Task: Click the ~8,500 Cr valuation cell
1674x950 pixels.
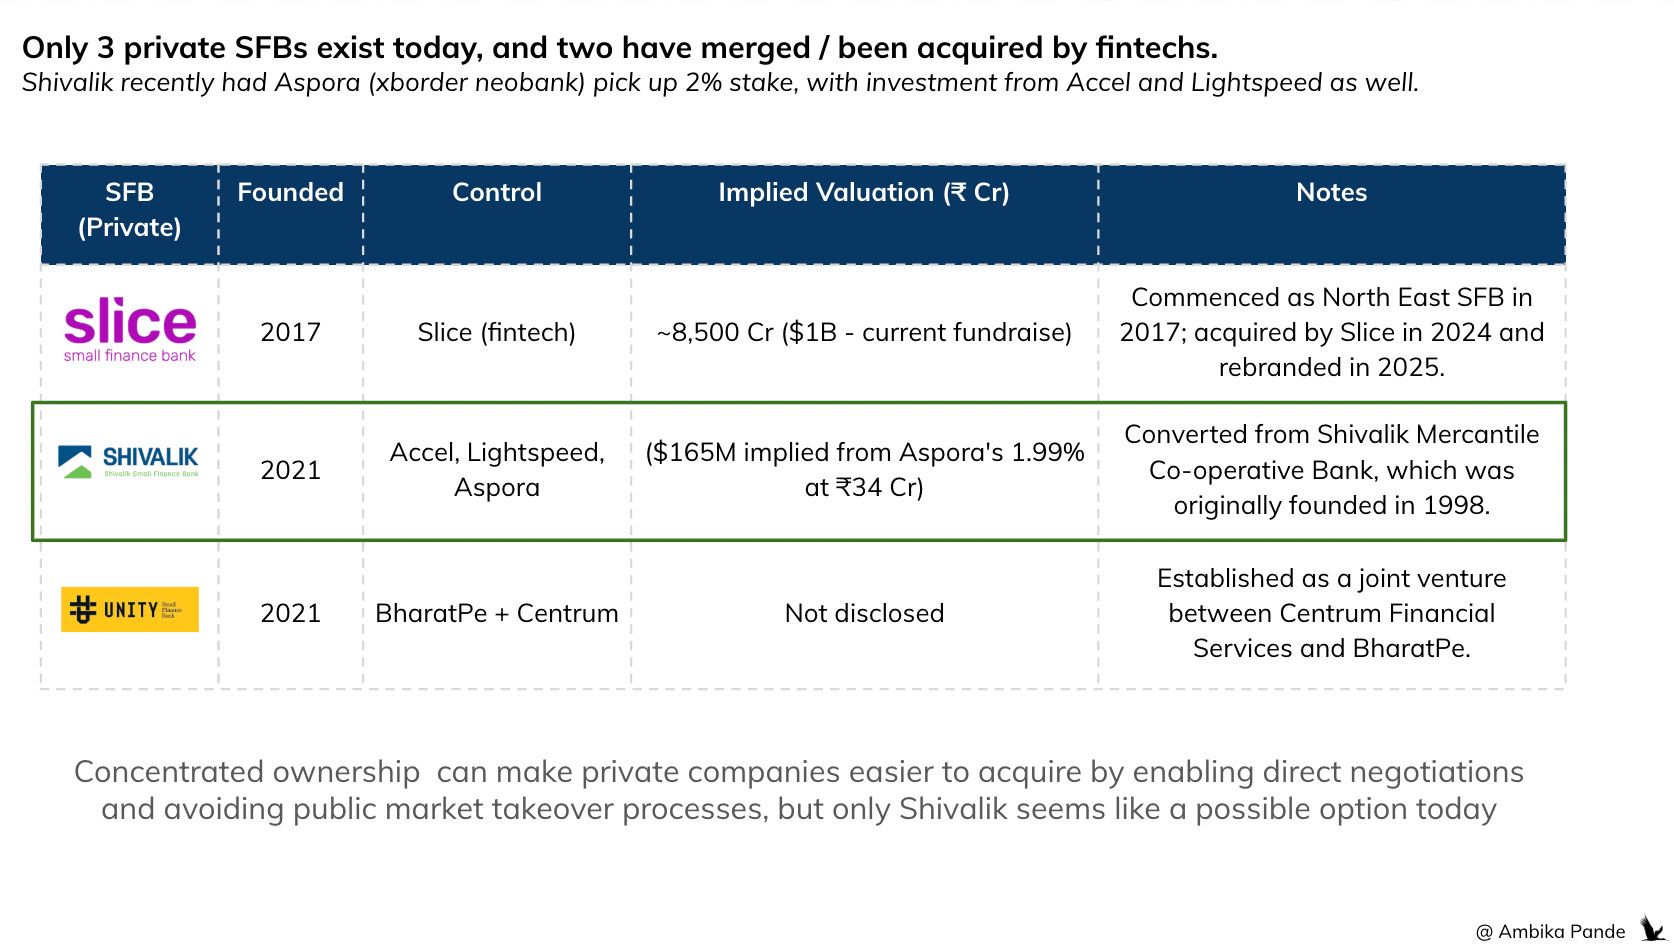Action: tap(864, 332)
